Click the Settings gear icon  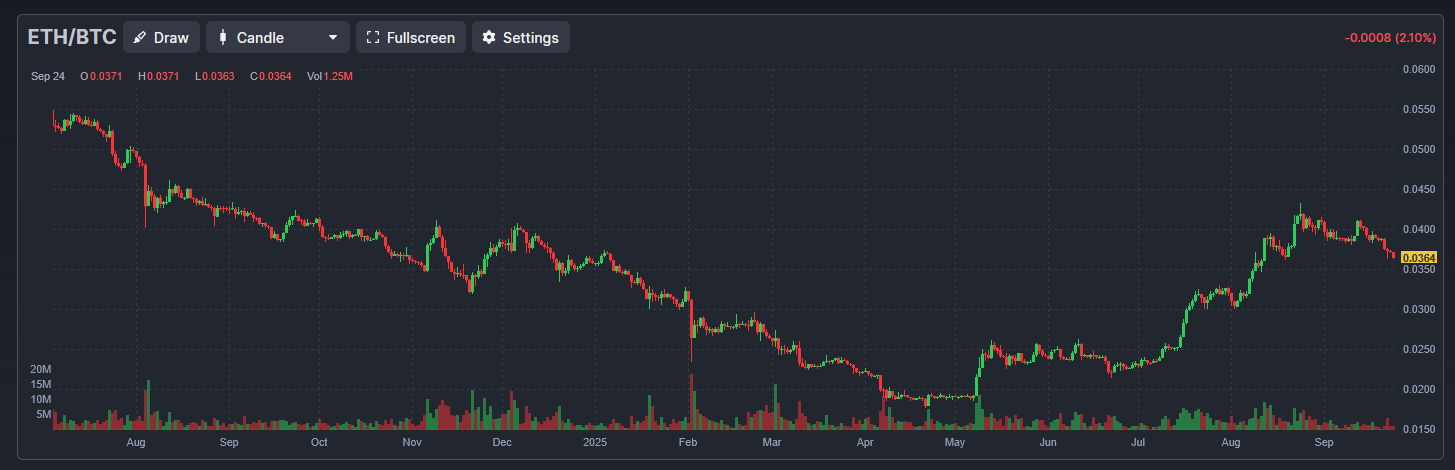[489, 38]
